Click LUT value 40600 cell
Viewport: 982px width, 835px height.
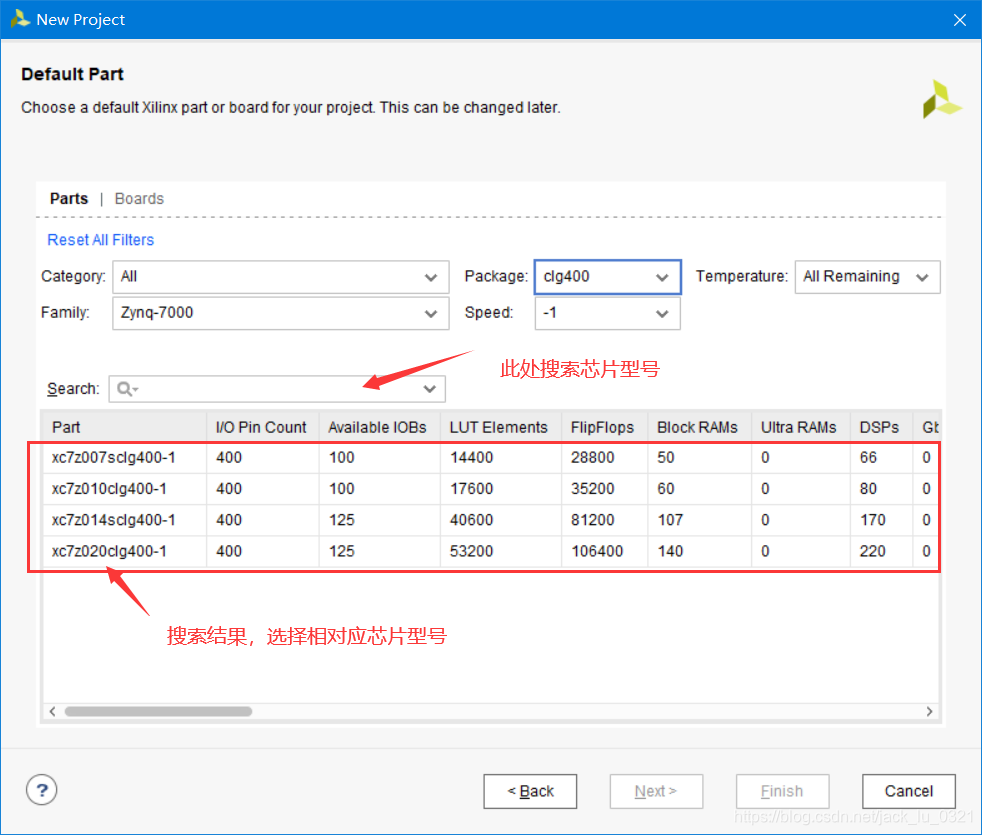click(x=500, y=520)
